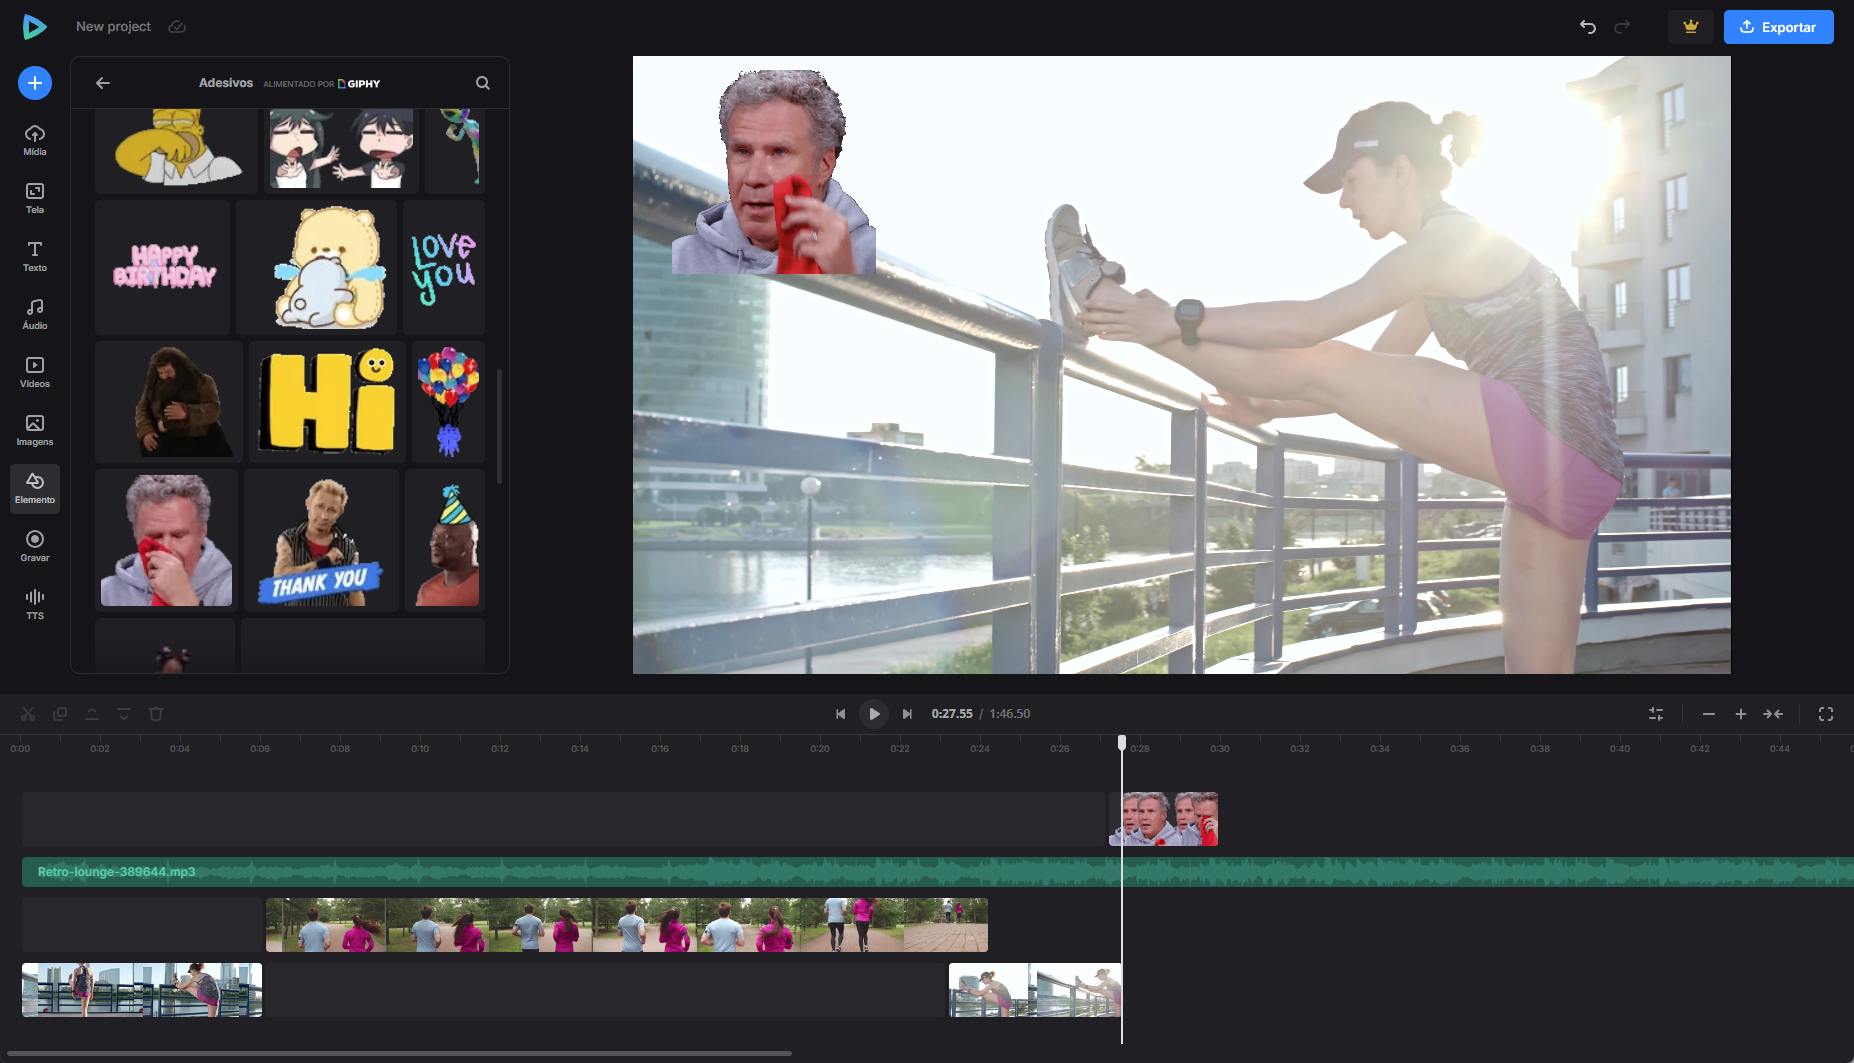Click the crown premium upgrade icon
This screenshot has width=1854, height=1063.
(x=1691, y=27)
